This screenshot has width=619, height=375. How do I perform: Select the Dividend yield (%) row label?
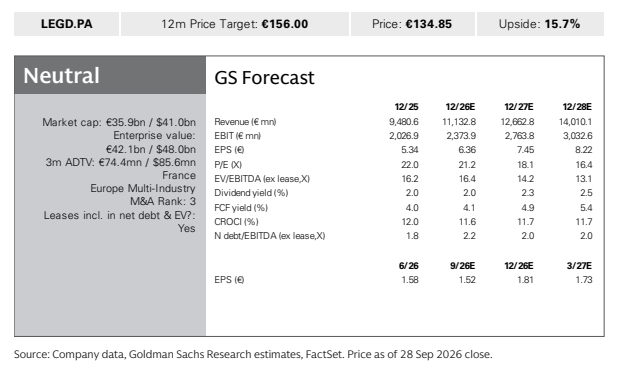[251, 193]
